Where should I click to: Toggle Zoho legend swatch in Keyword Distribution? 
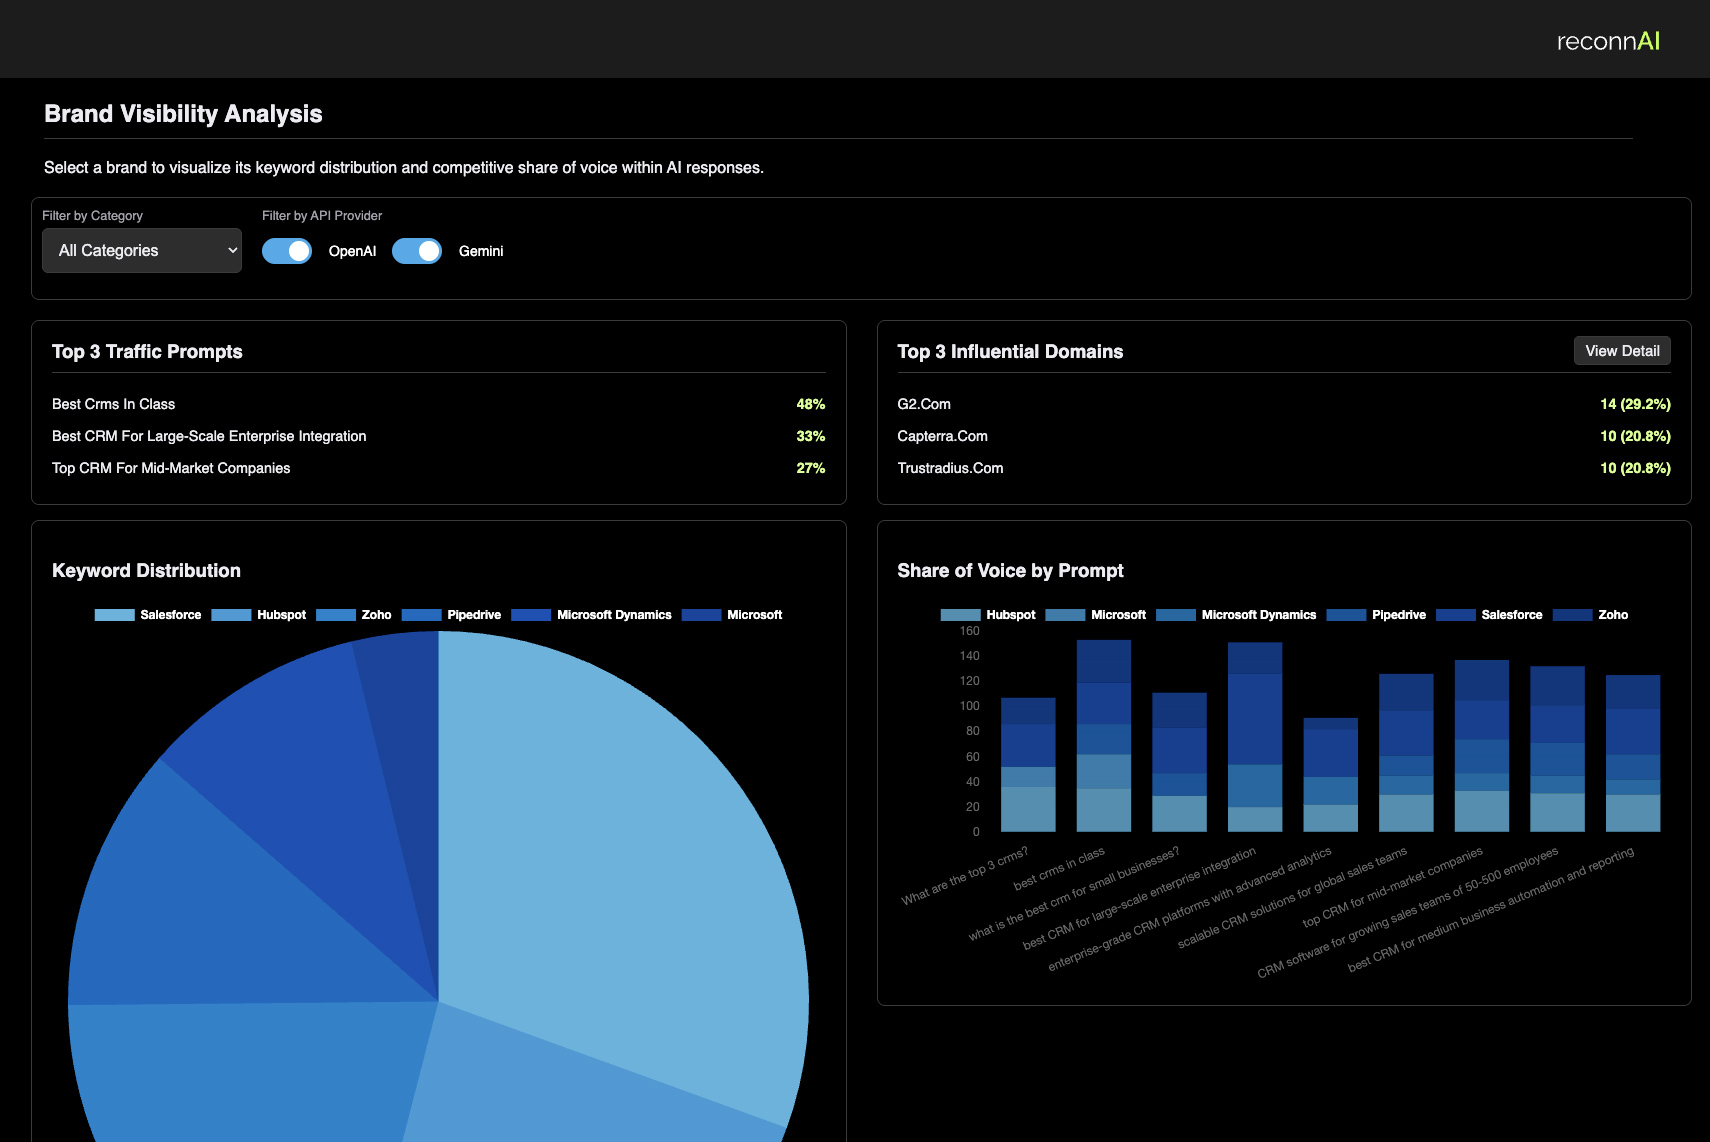coord(336,615)
